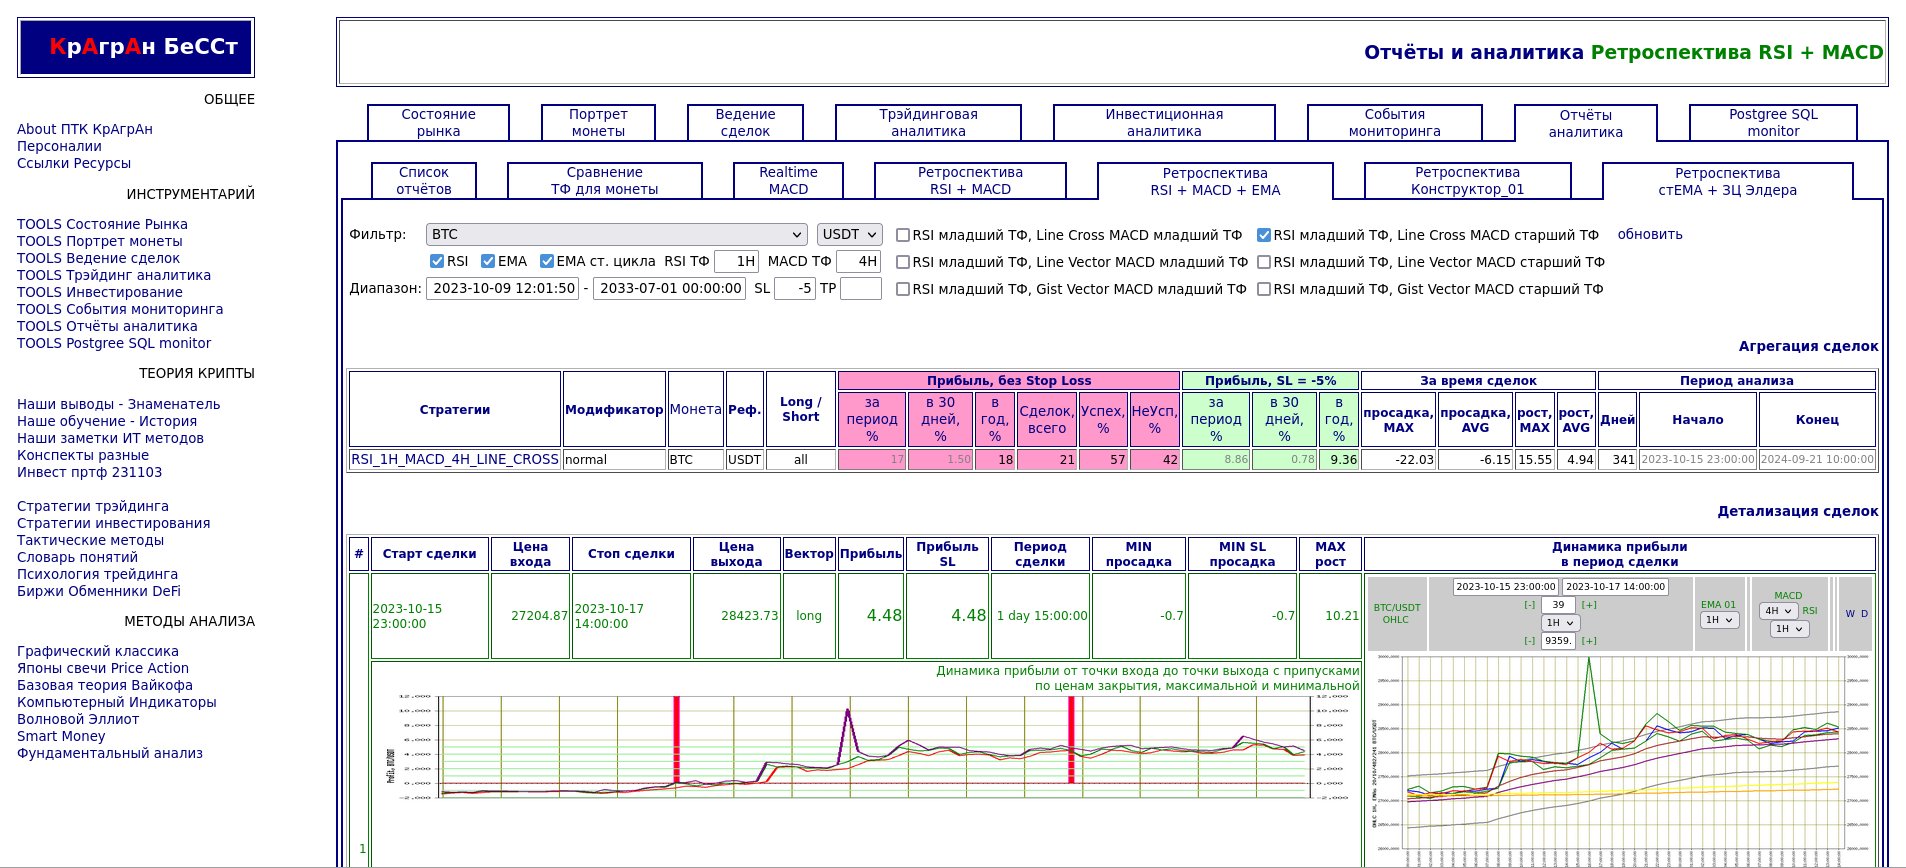Image resolution: width=1906 pixels, height=868 pixels.
Task: Open TOOLS Трэйдинг аналитика in sidebar
Action: coord(114,275)
